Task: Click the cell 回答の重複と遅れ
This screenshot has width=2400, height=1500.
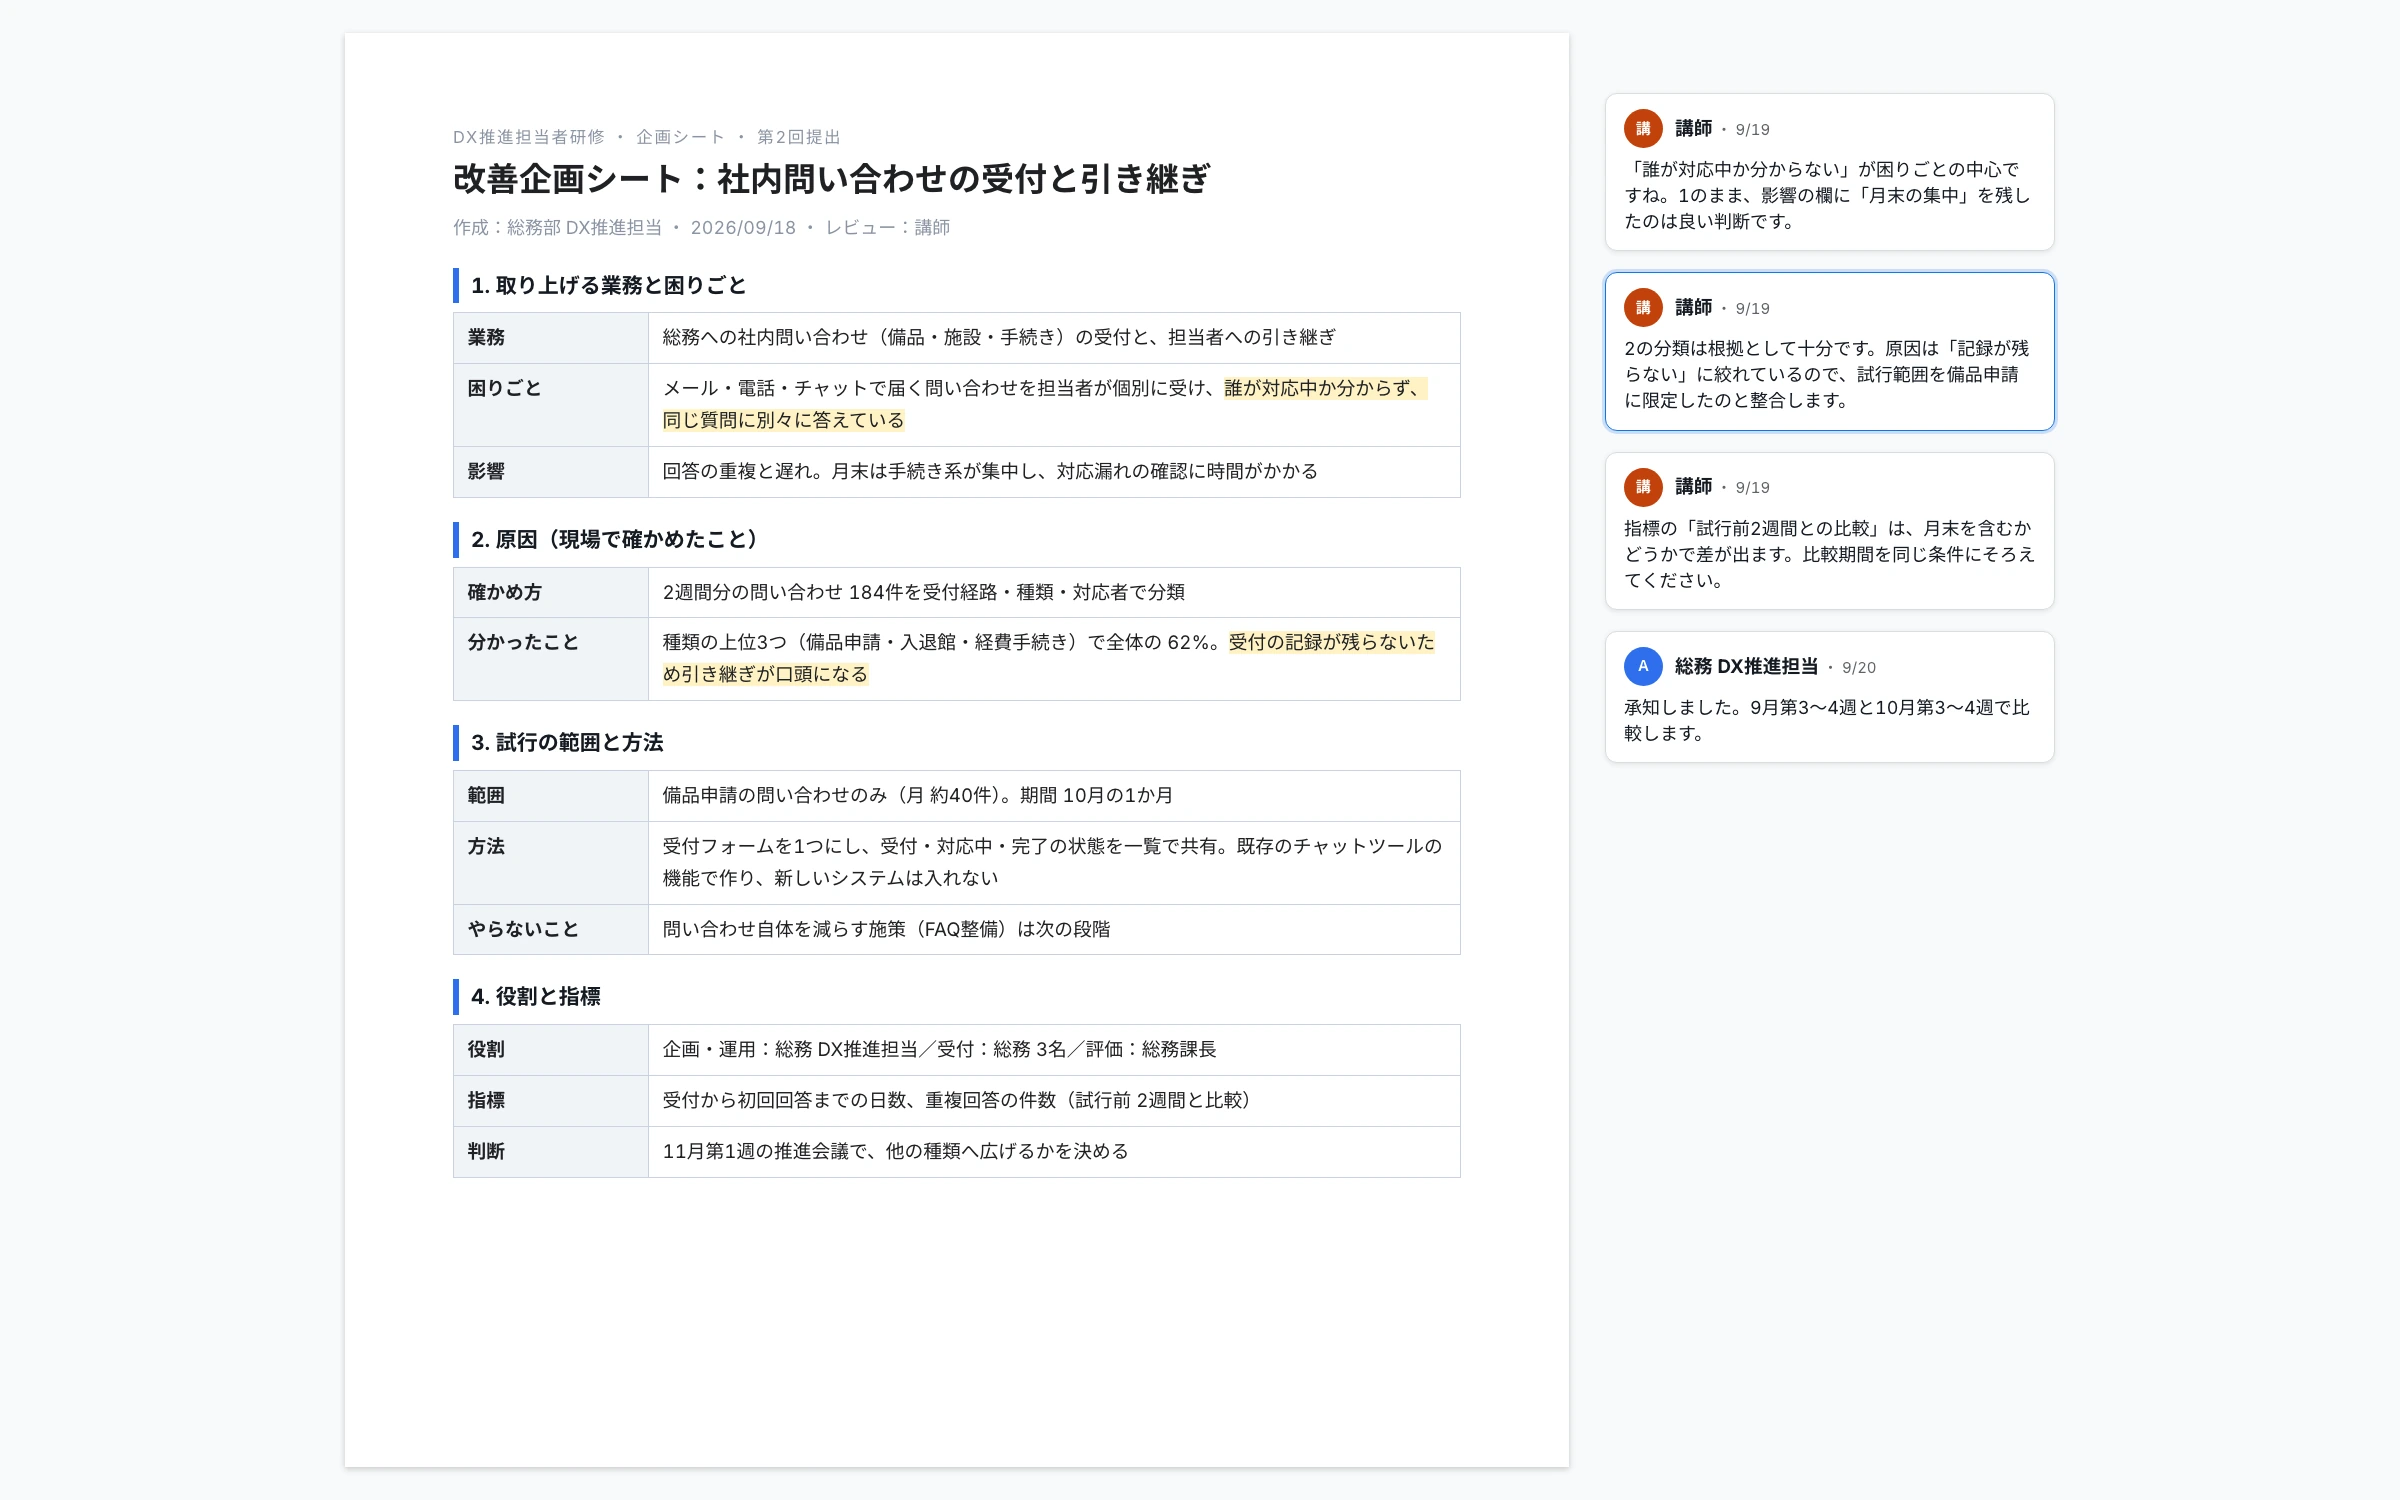Action: [x=1054, y=472]
